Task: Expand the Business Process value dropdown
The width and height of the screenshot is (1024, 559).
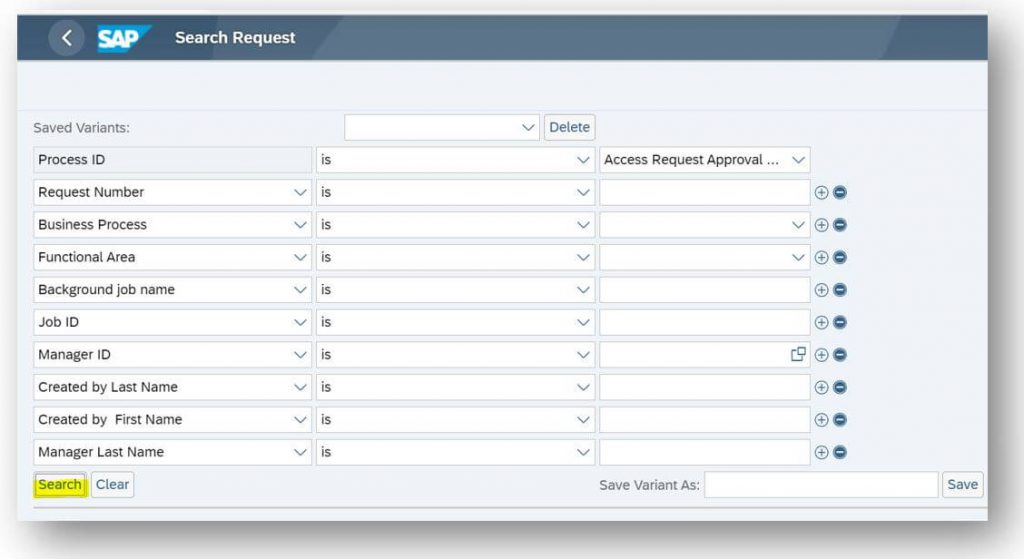Action: point(705,225)
